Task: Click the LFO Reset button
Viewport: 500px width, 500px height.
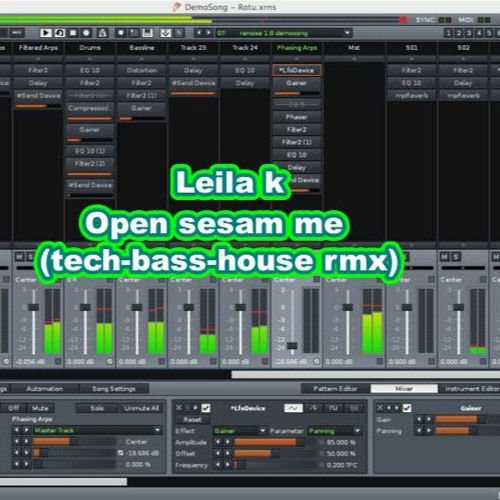Action: [x=192, y=419]
